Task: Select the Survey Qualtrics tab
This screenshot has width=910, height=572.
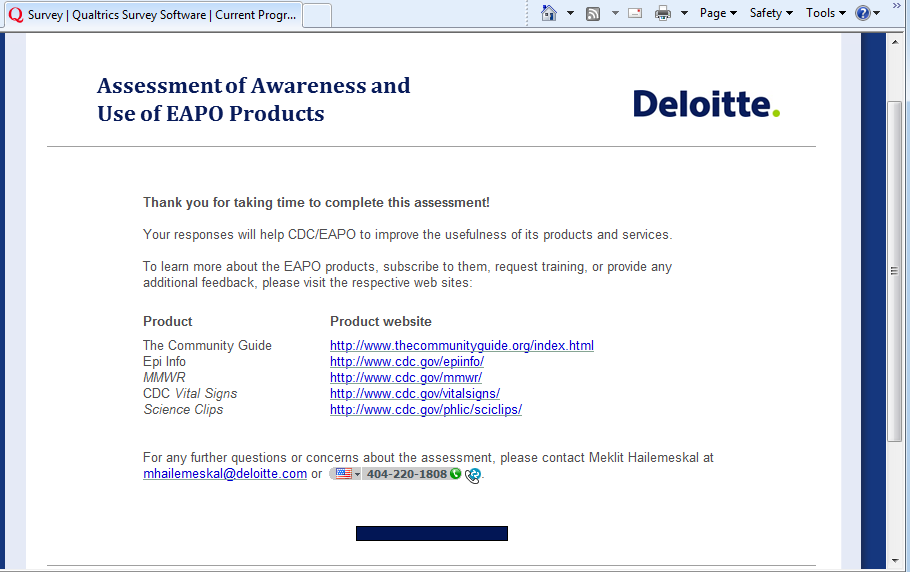Action: (153, 15)
